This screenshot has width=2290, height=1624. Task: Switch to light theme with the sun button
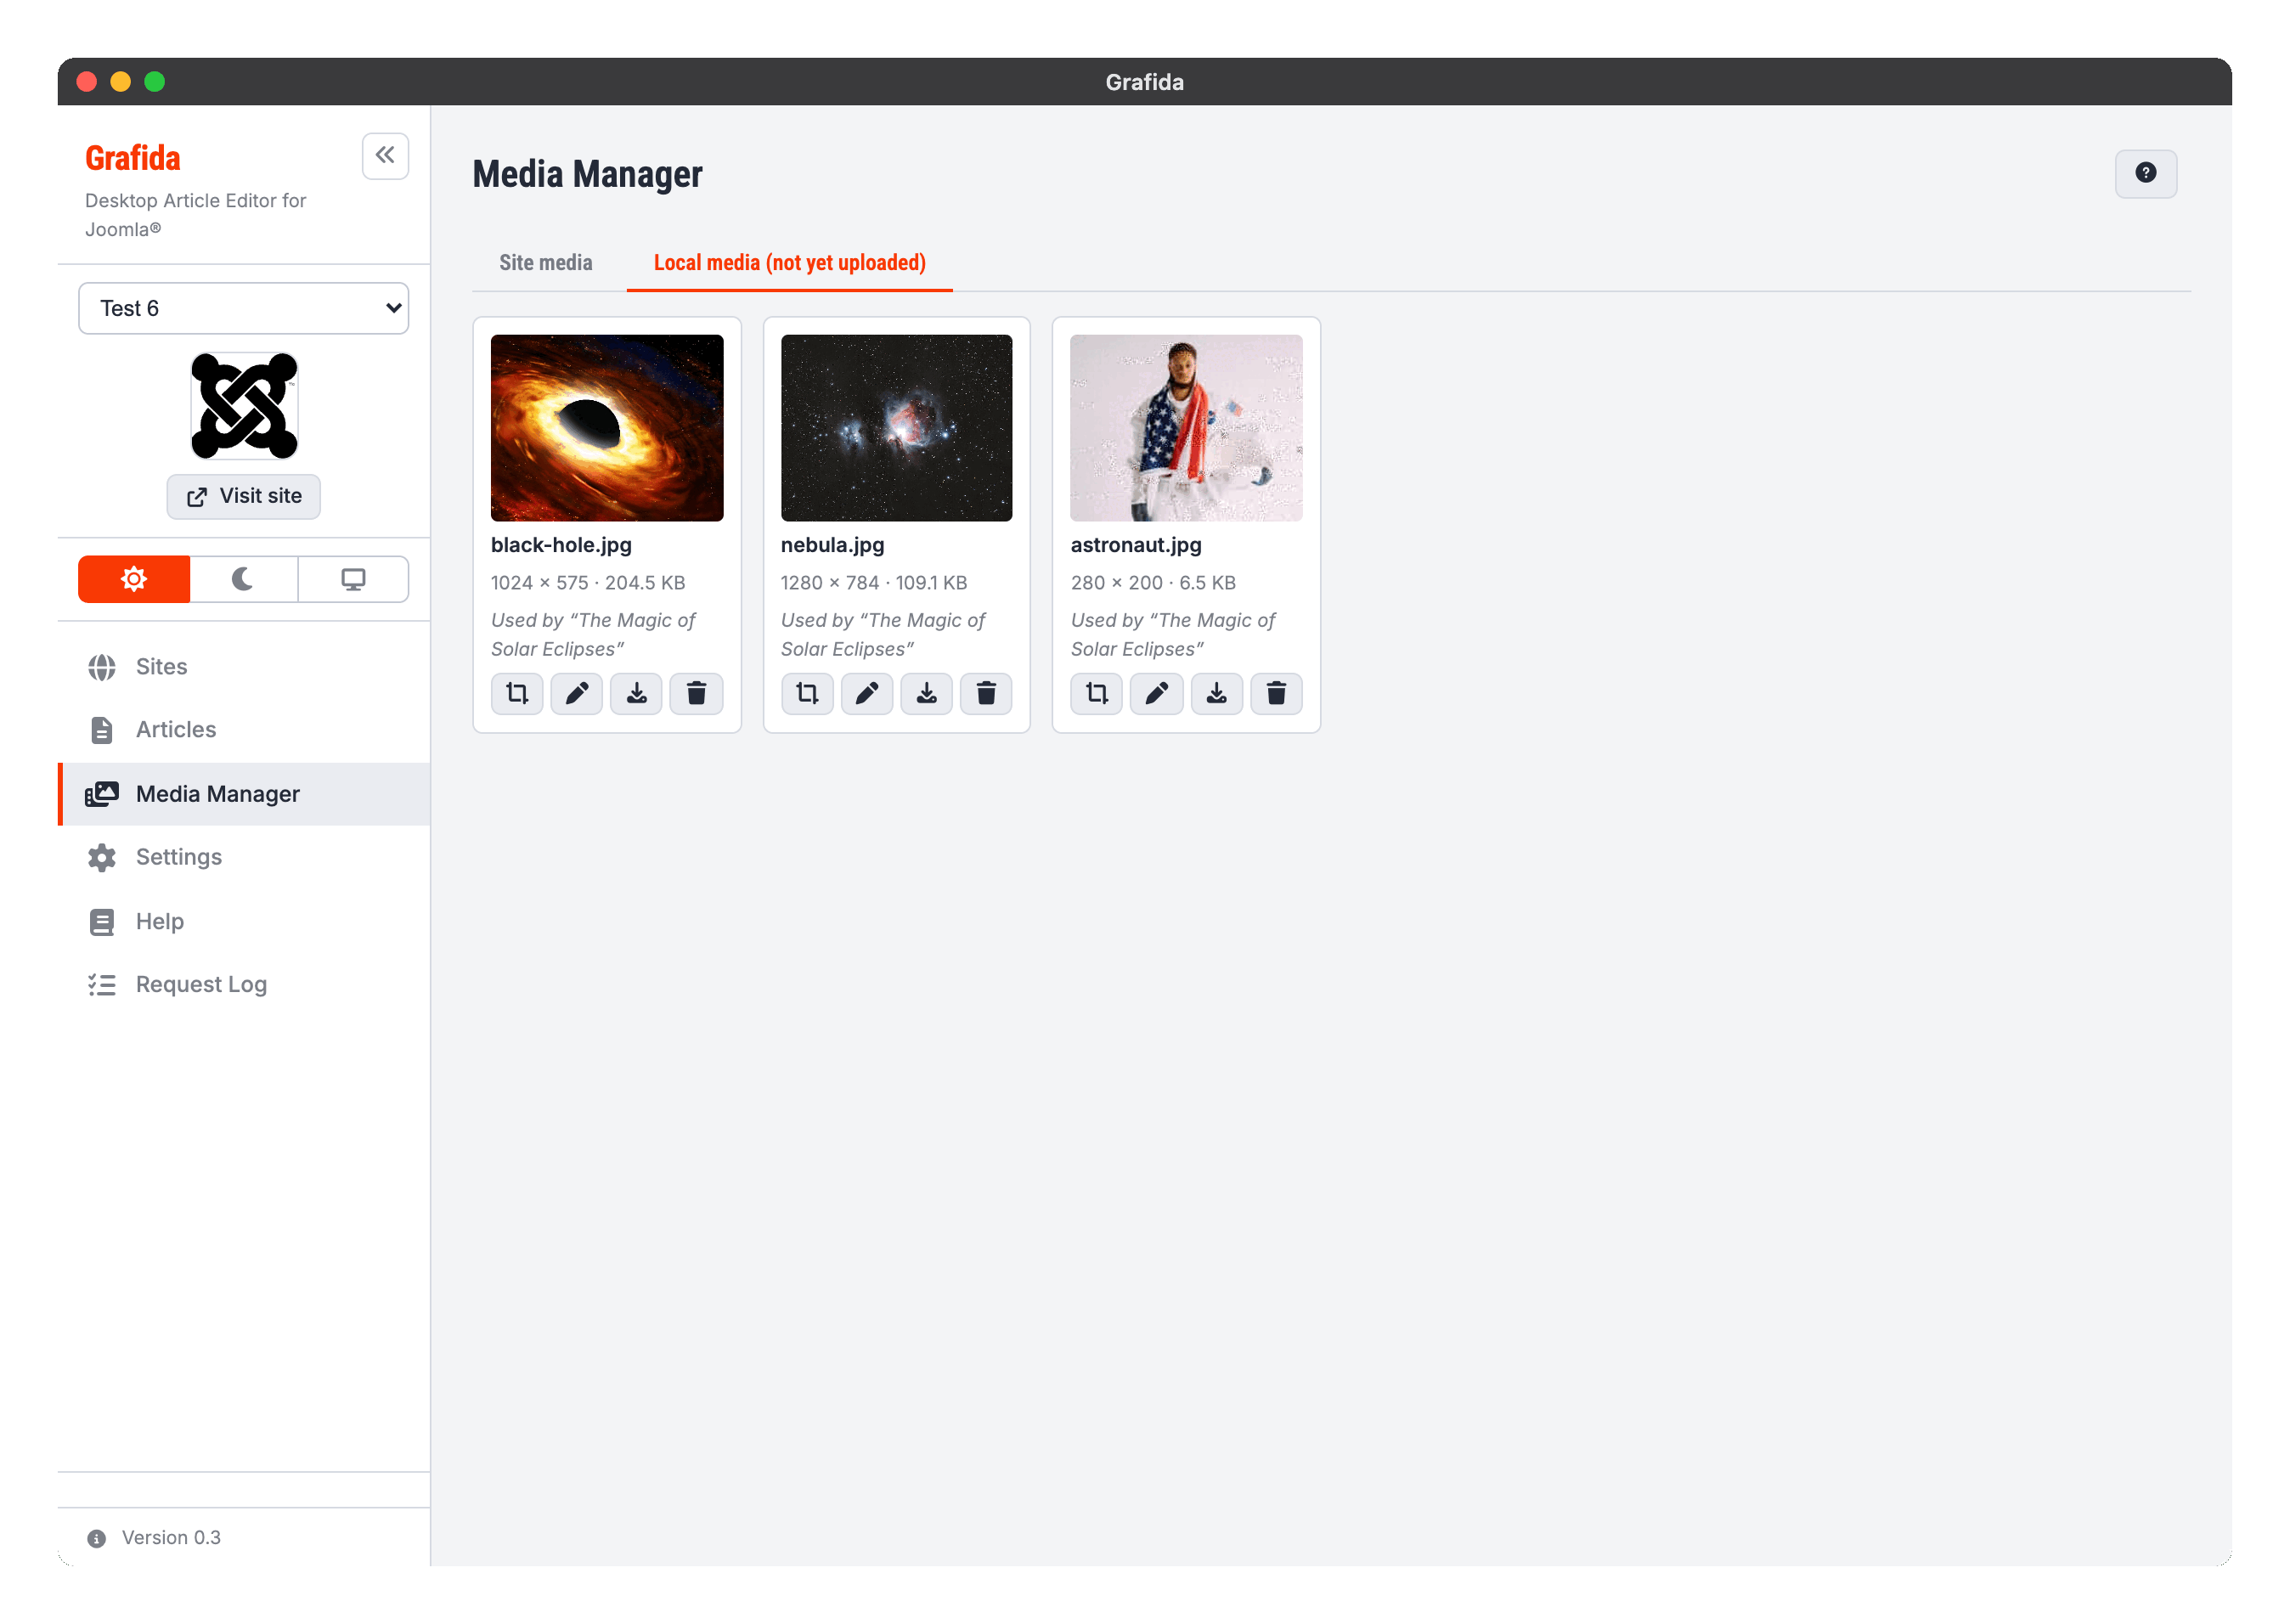[x=134, y=579]
